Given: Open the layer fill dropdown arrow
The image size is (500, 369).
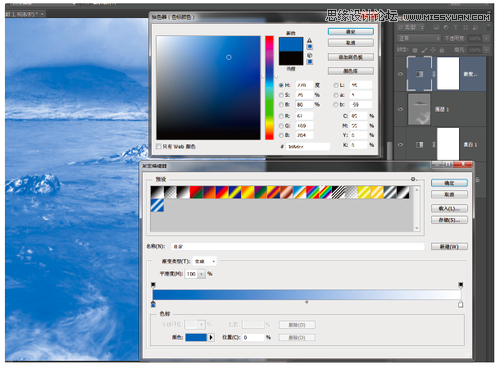Looking at the screenshot, I should 486,50.
